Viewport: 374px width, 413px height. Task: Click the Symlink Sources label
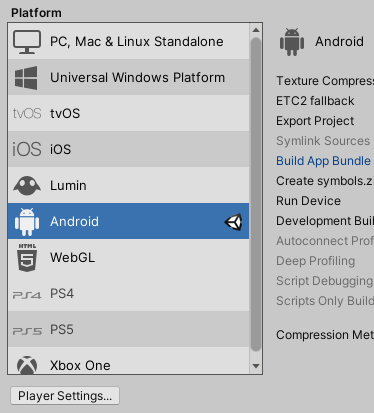pyautogui.click(x=323, y=141)
